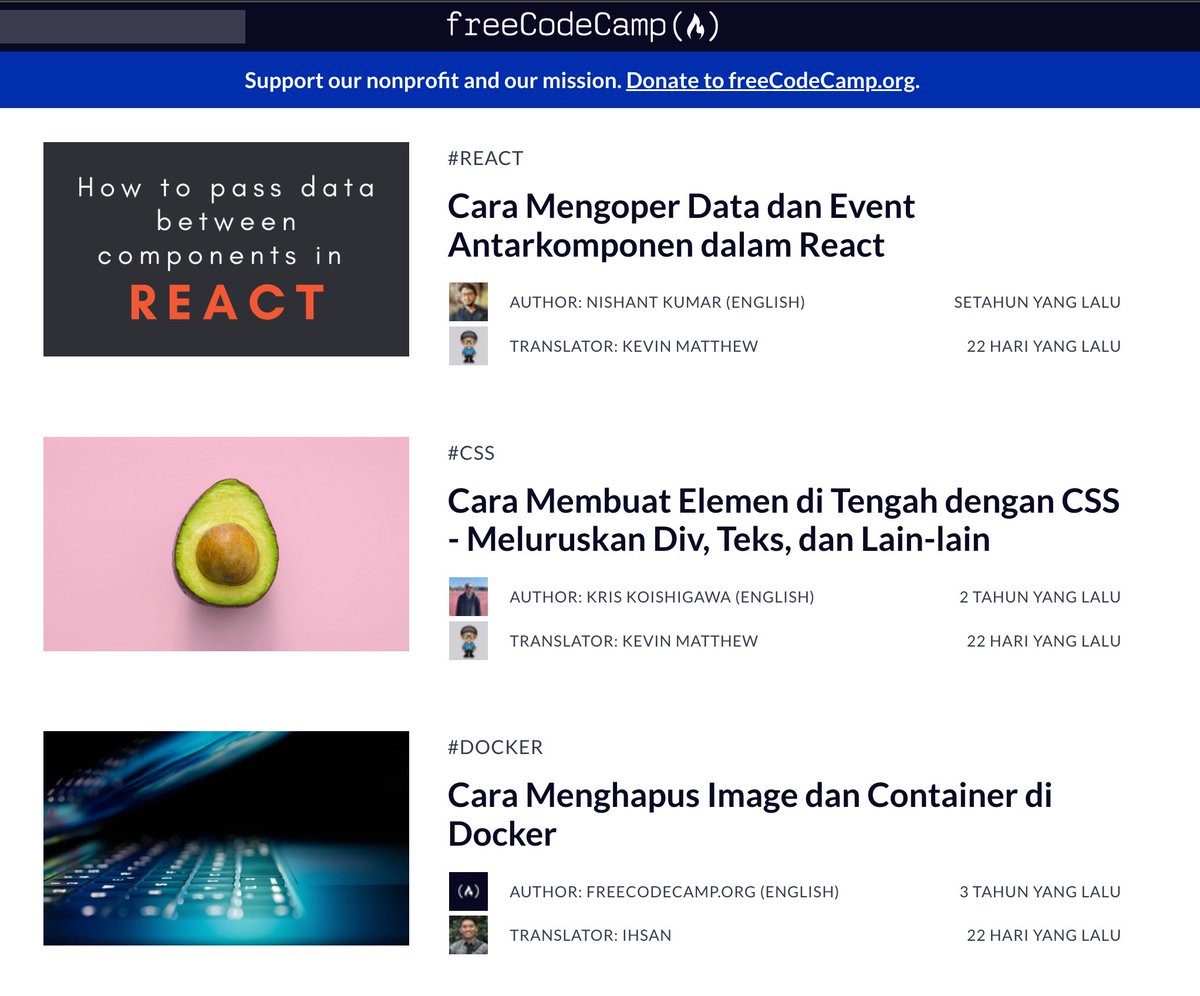Screen dimensions: 1200x996
Task: Open translator Ihsan profile
Action: tap(590, 935)
